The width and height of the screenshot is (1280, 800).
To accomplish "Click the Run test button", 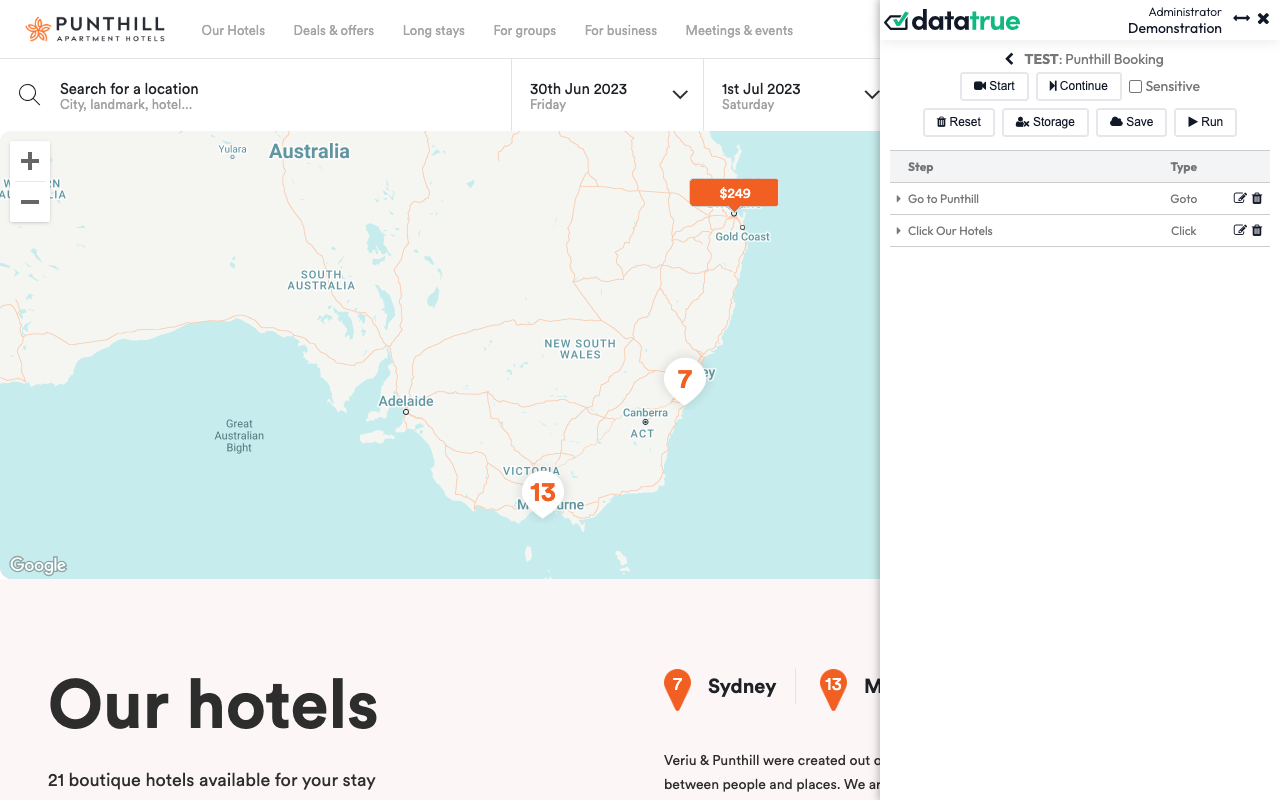I will coord(1205,122).
